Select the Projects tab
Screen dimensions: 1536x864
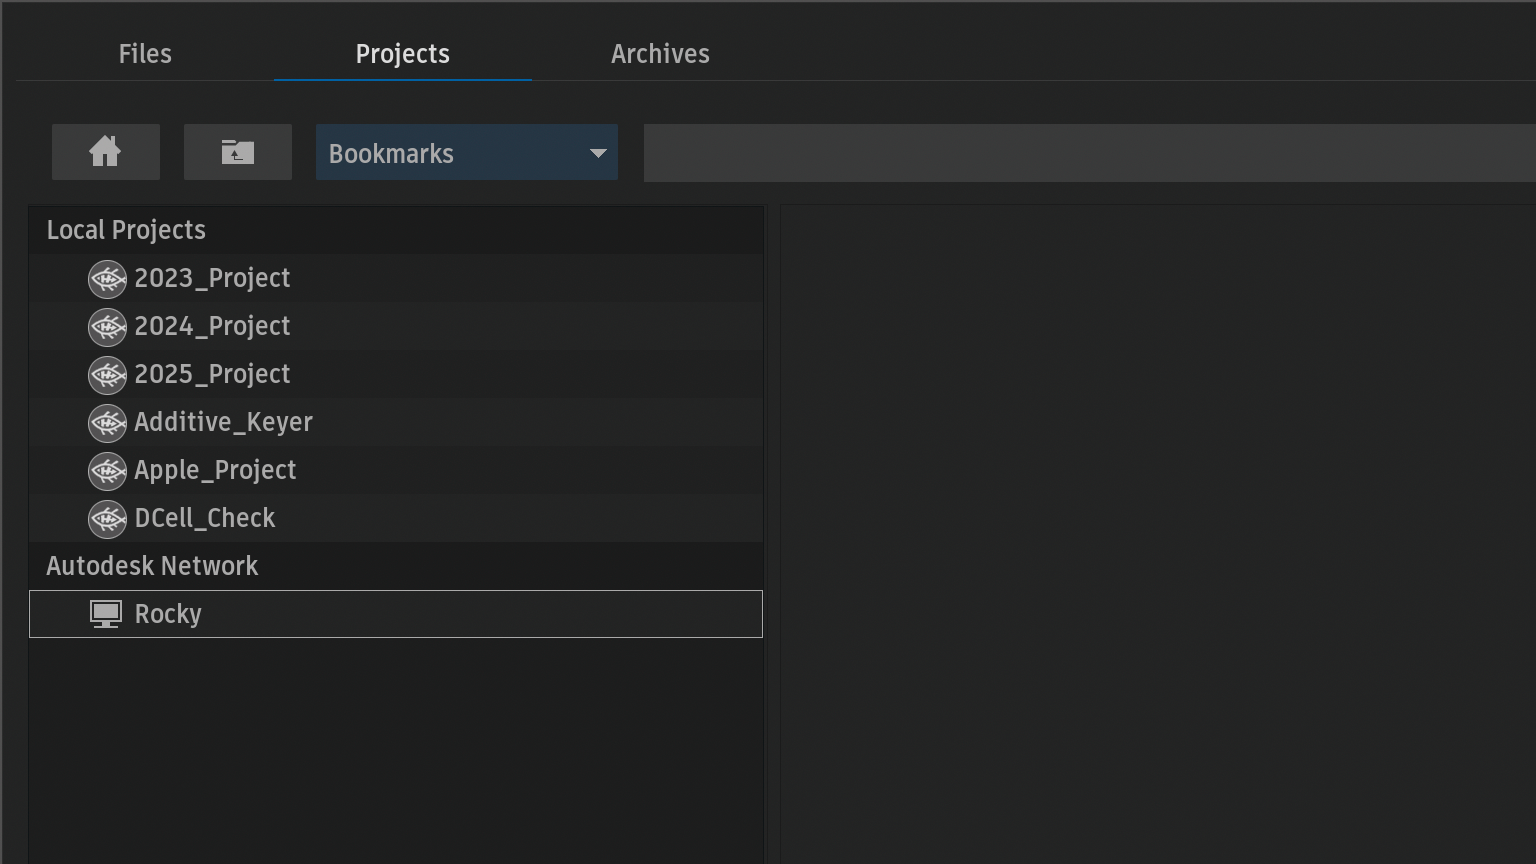[x=402, y=54]
